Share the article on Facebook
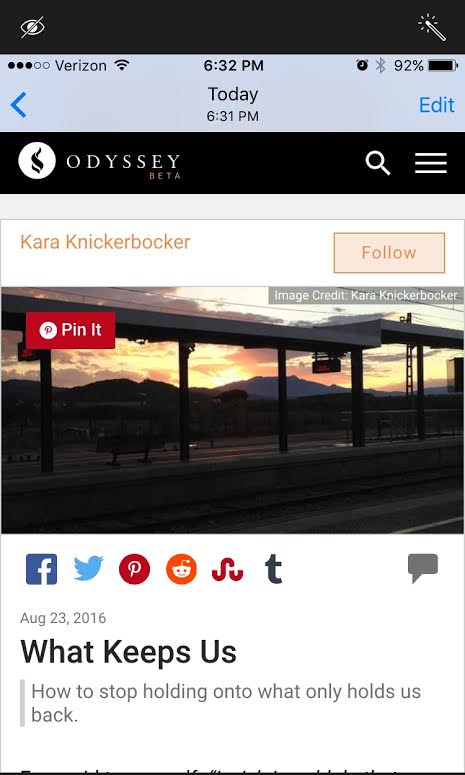 tap(42, 569)
